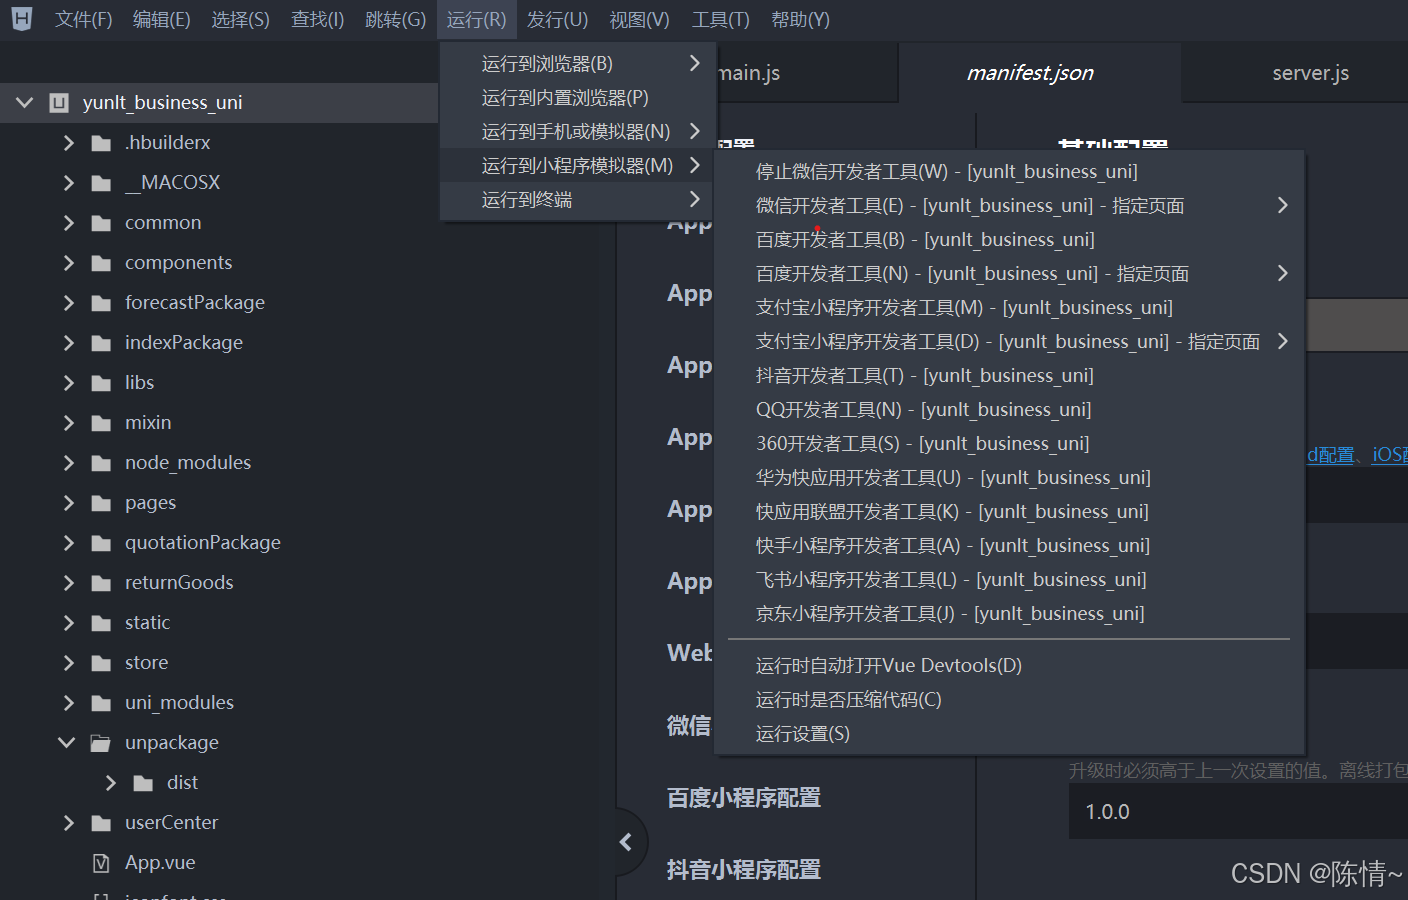This screenshot has width=1408, height=900.
Task: Open 抖音小程序配置 section in manifest
Action: click(x=744, y=870)
